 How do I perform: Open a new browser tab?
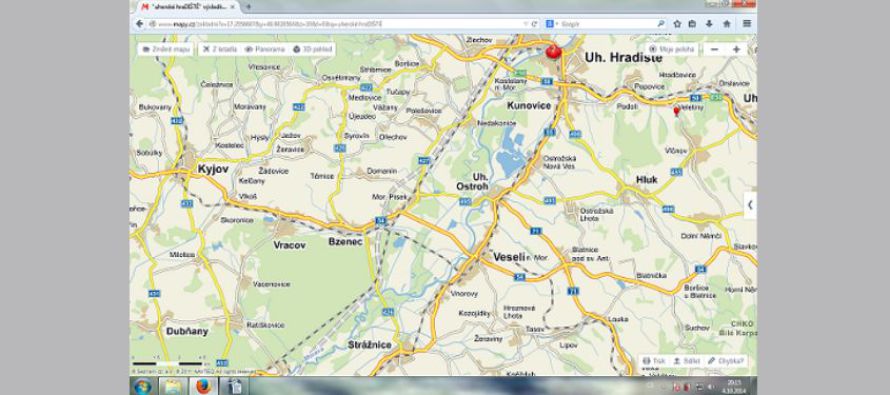pyautogui.click(x=249, y=7)
